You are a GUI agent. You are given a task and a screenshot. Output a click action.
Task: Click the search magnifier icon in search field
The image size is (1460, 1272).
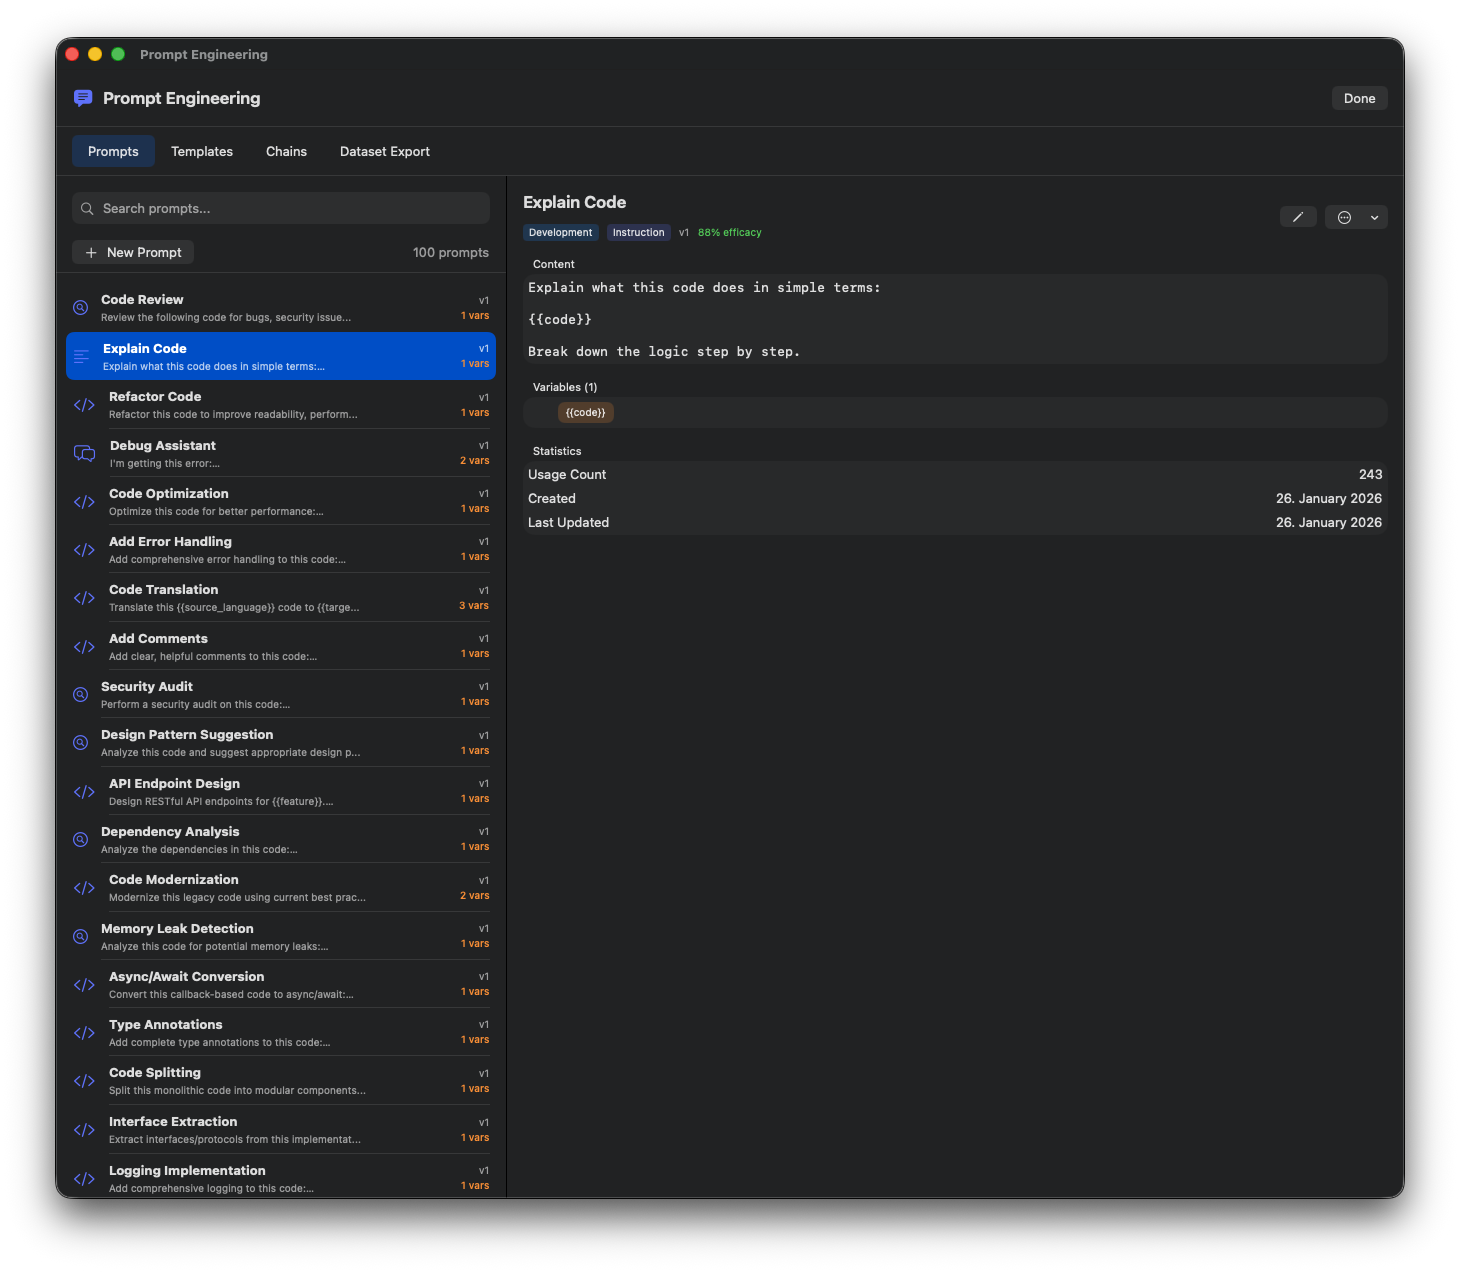87,209
